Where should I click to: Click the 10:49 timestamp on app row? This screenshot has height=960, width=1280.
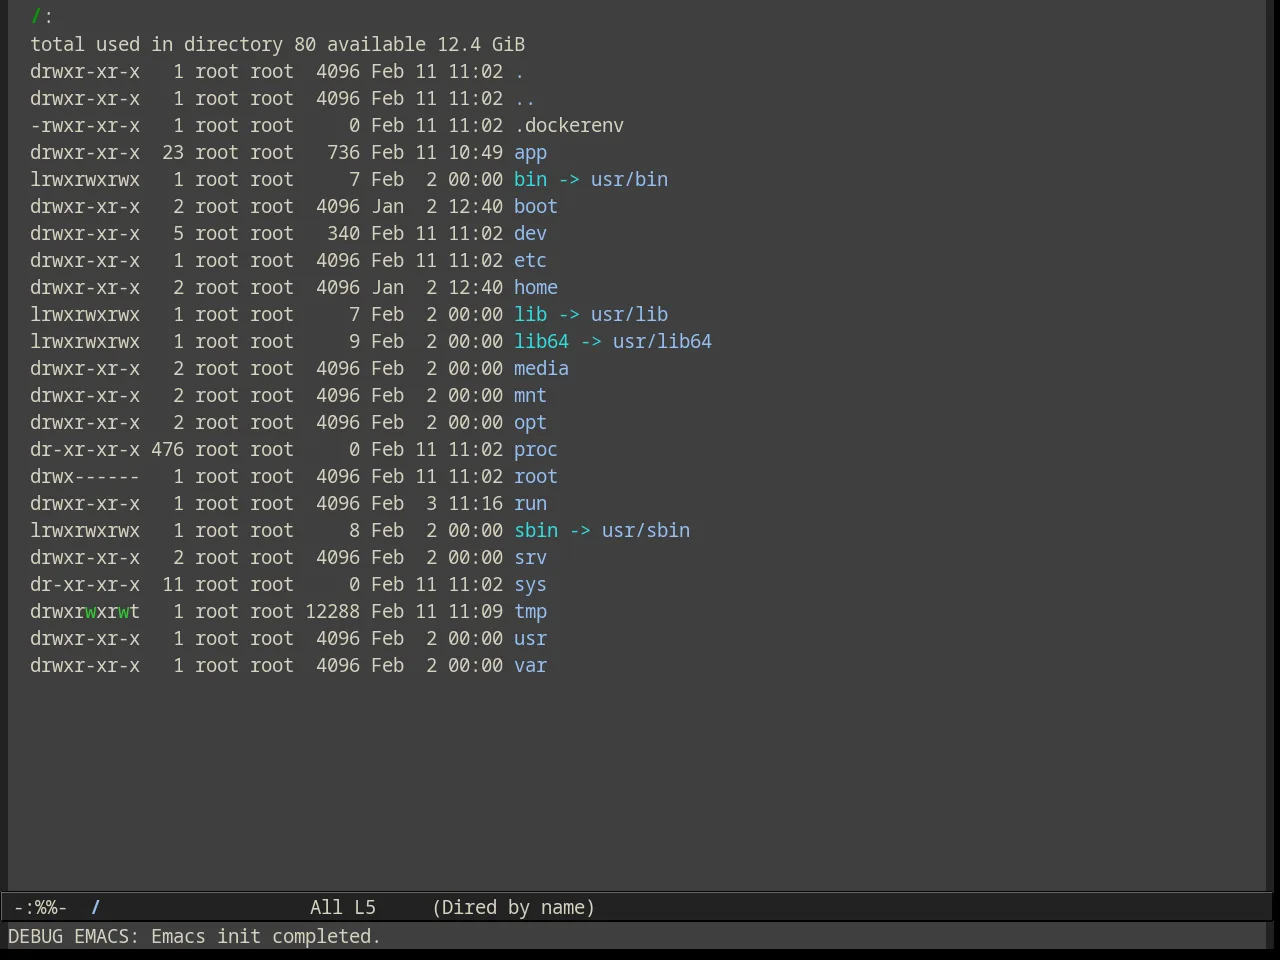[475, 153]
